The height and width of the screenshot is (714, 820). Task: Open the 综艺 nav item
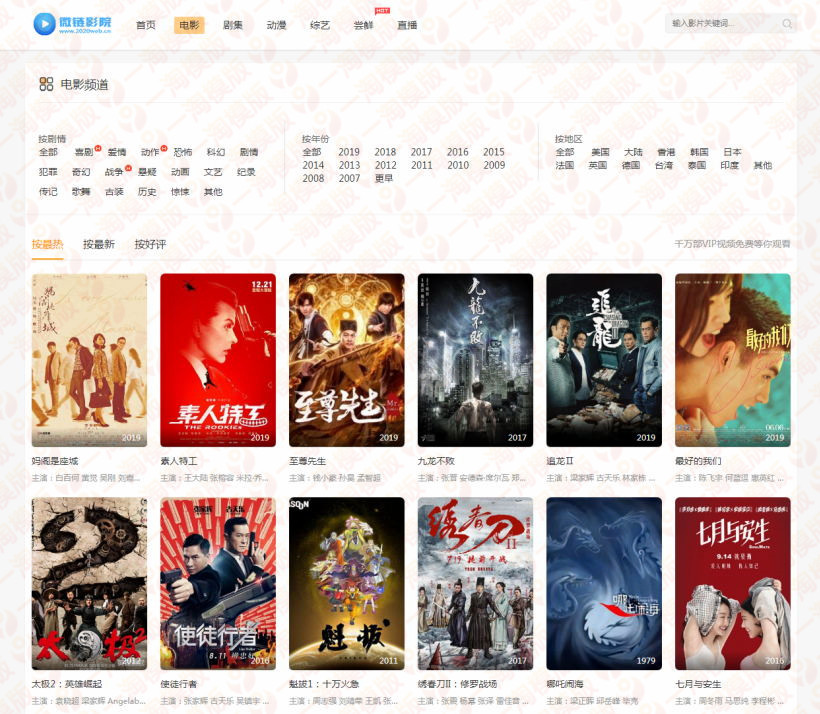[320, 25]
